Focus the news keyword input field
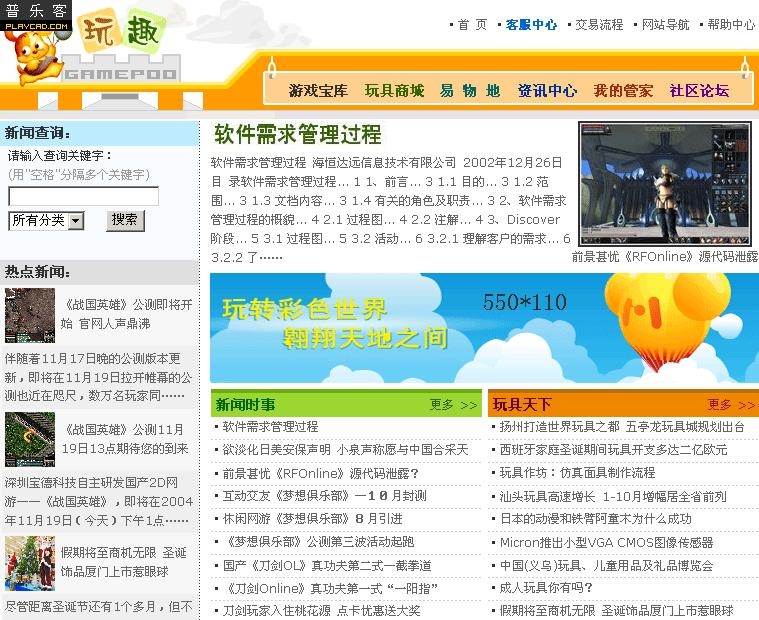The image size is (759, 620). tap(83, 196)
